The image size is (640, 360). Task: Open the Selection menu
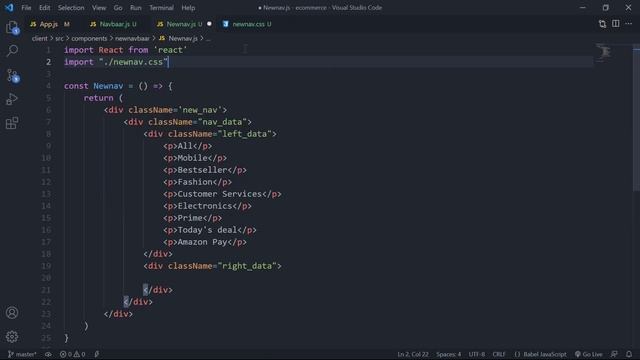click(71, 8)
